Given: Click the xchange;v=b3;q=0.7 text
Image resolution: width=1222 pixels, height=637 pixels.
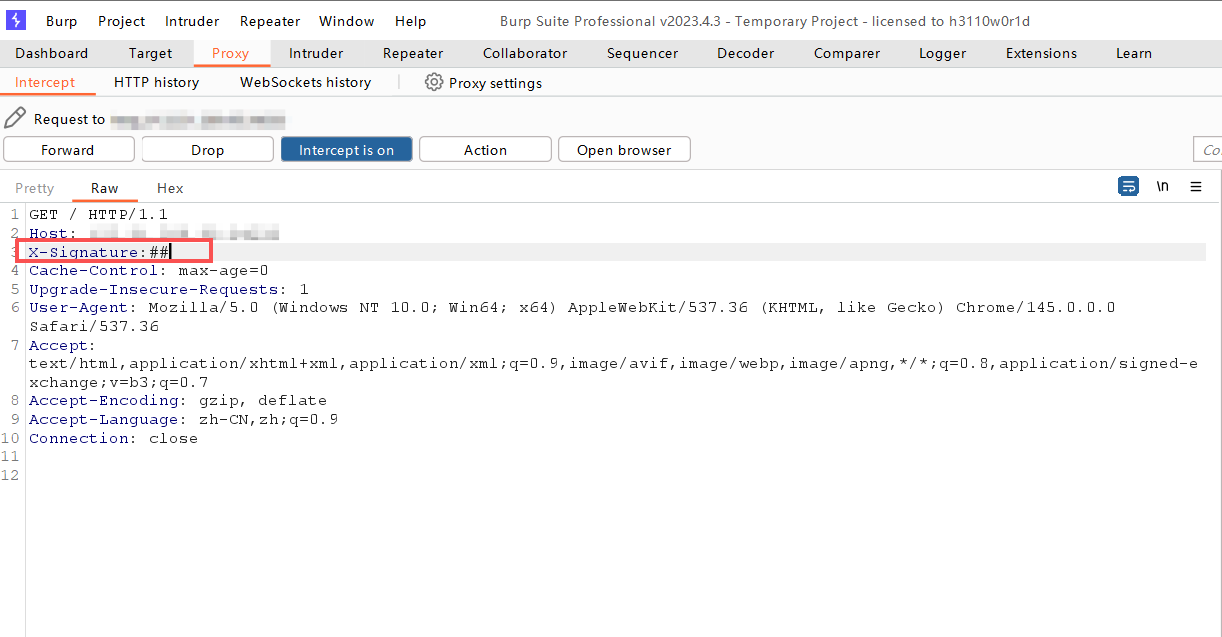Looking at the screenshot, I should tap(119, 382).
